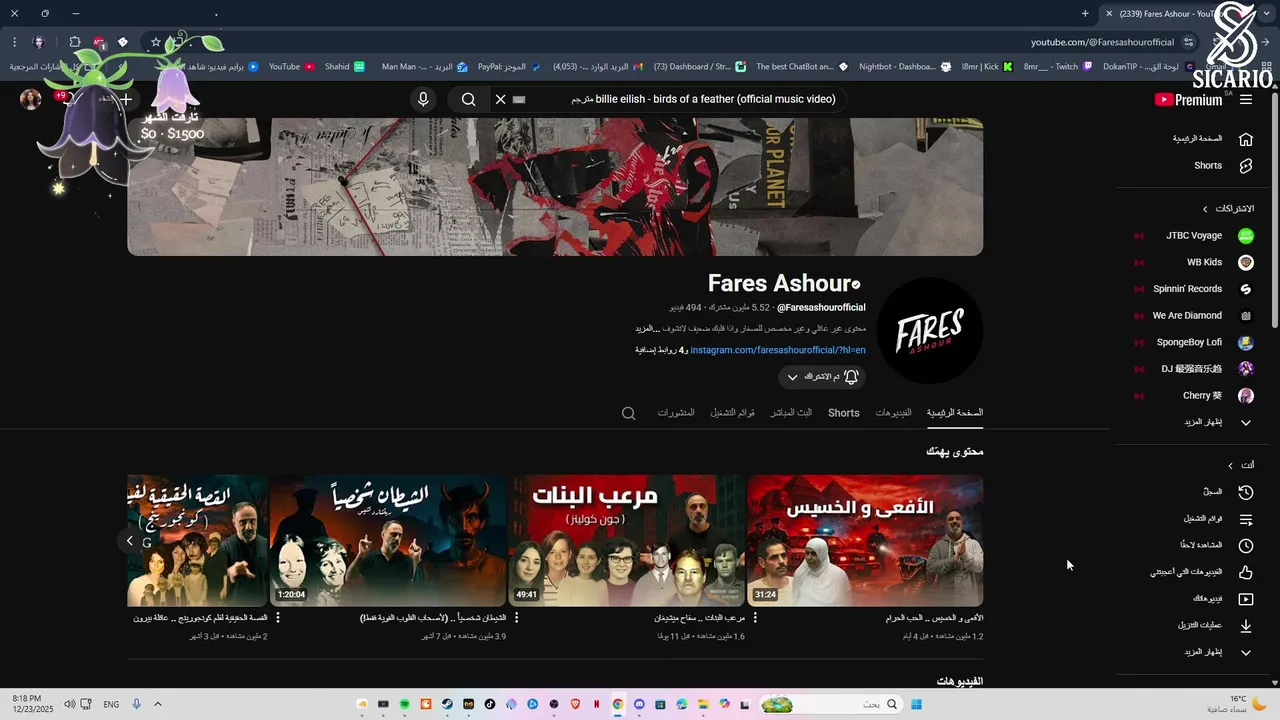
Task: Switch to the الفيديوهات channel tab
Action: click(893, 413)
